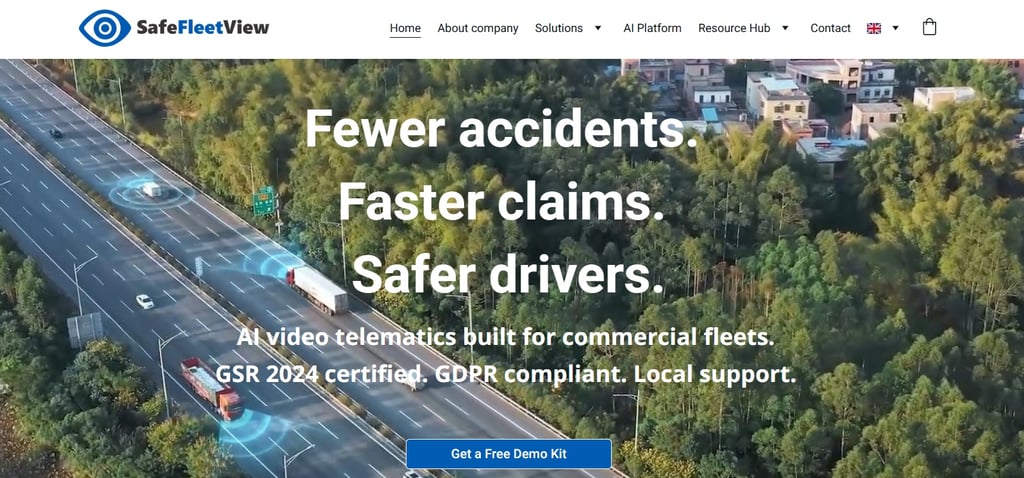Expand the Resource Hub dropdown arrow
This screenshot has width=1024, height=478.
pos(785,28)
